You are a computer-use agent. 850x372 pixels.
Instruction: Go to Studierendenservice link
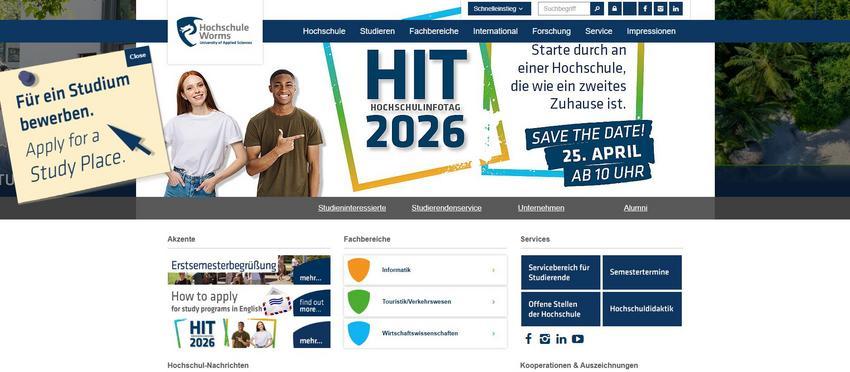coord(446,208)
